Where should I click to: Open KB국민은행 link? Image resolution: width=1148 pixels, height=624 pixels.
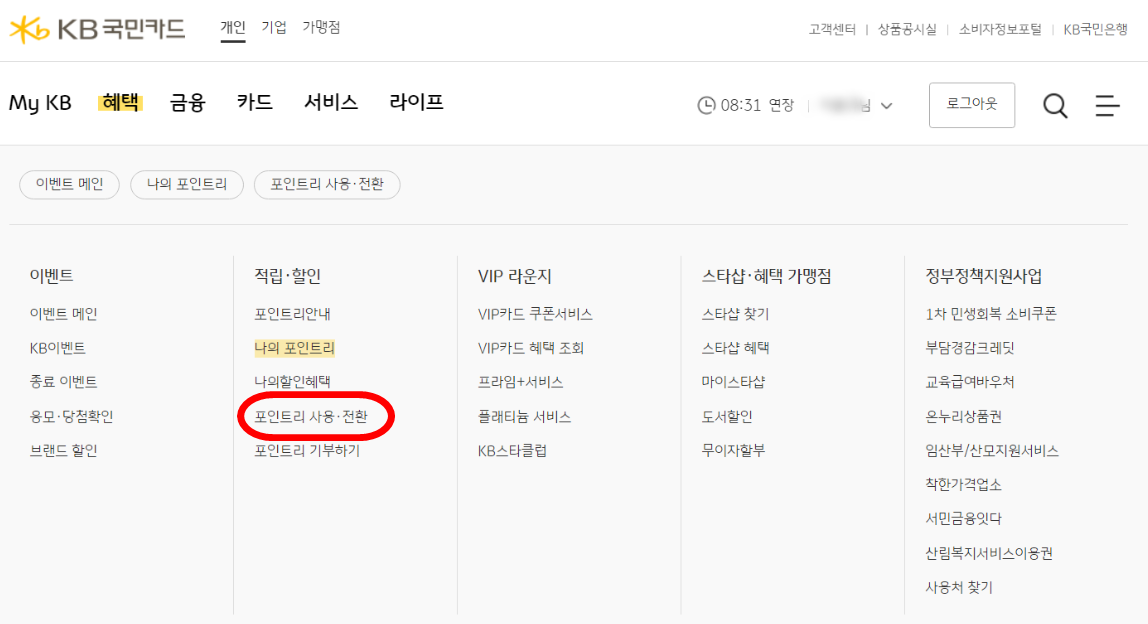1095,29
